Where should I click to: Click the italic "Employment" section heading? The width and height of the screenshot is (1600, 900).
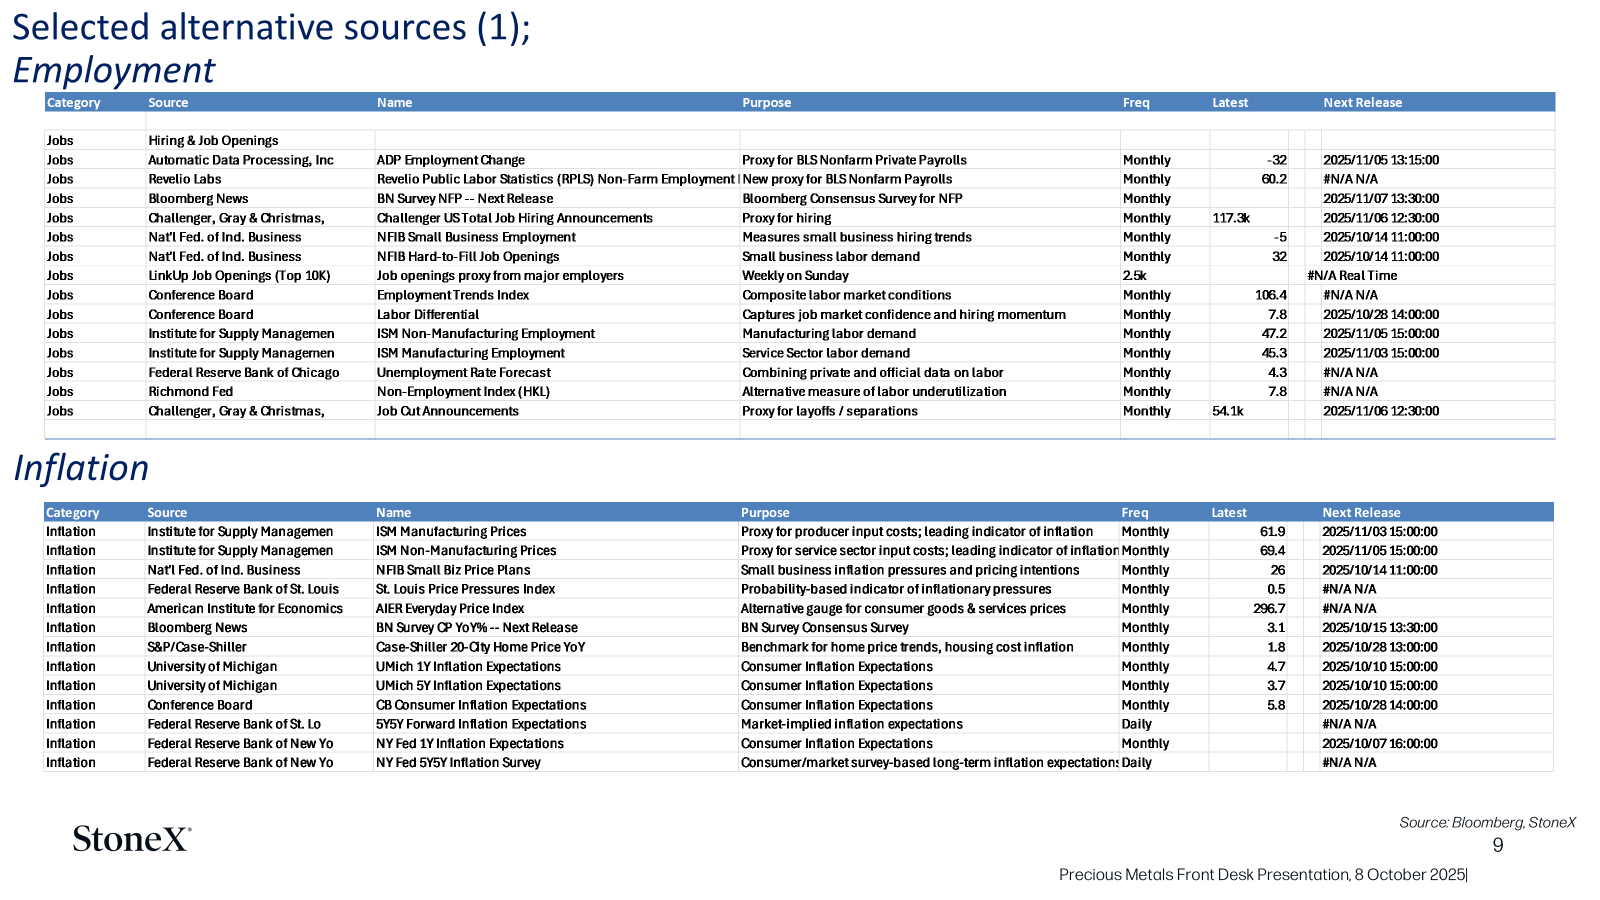[113, 70]
